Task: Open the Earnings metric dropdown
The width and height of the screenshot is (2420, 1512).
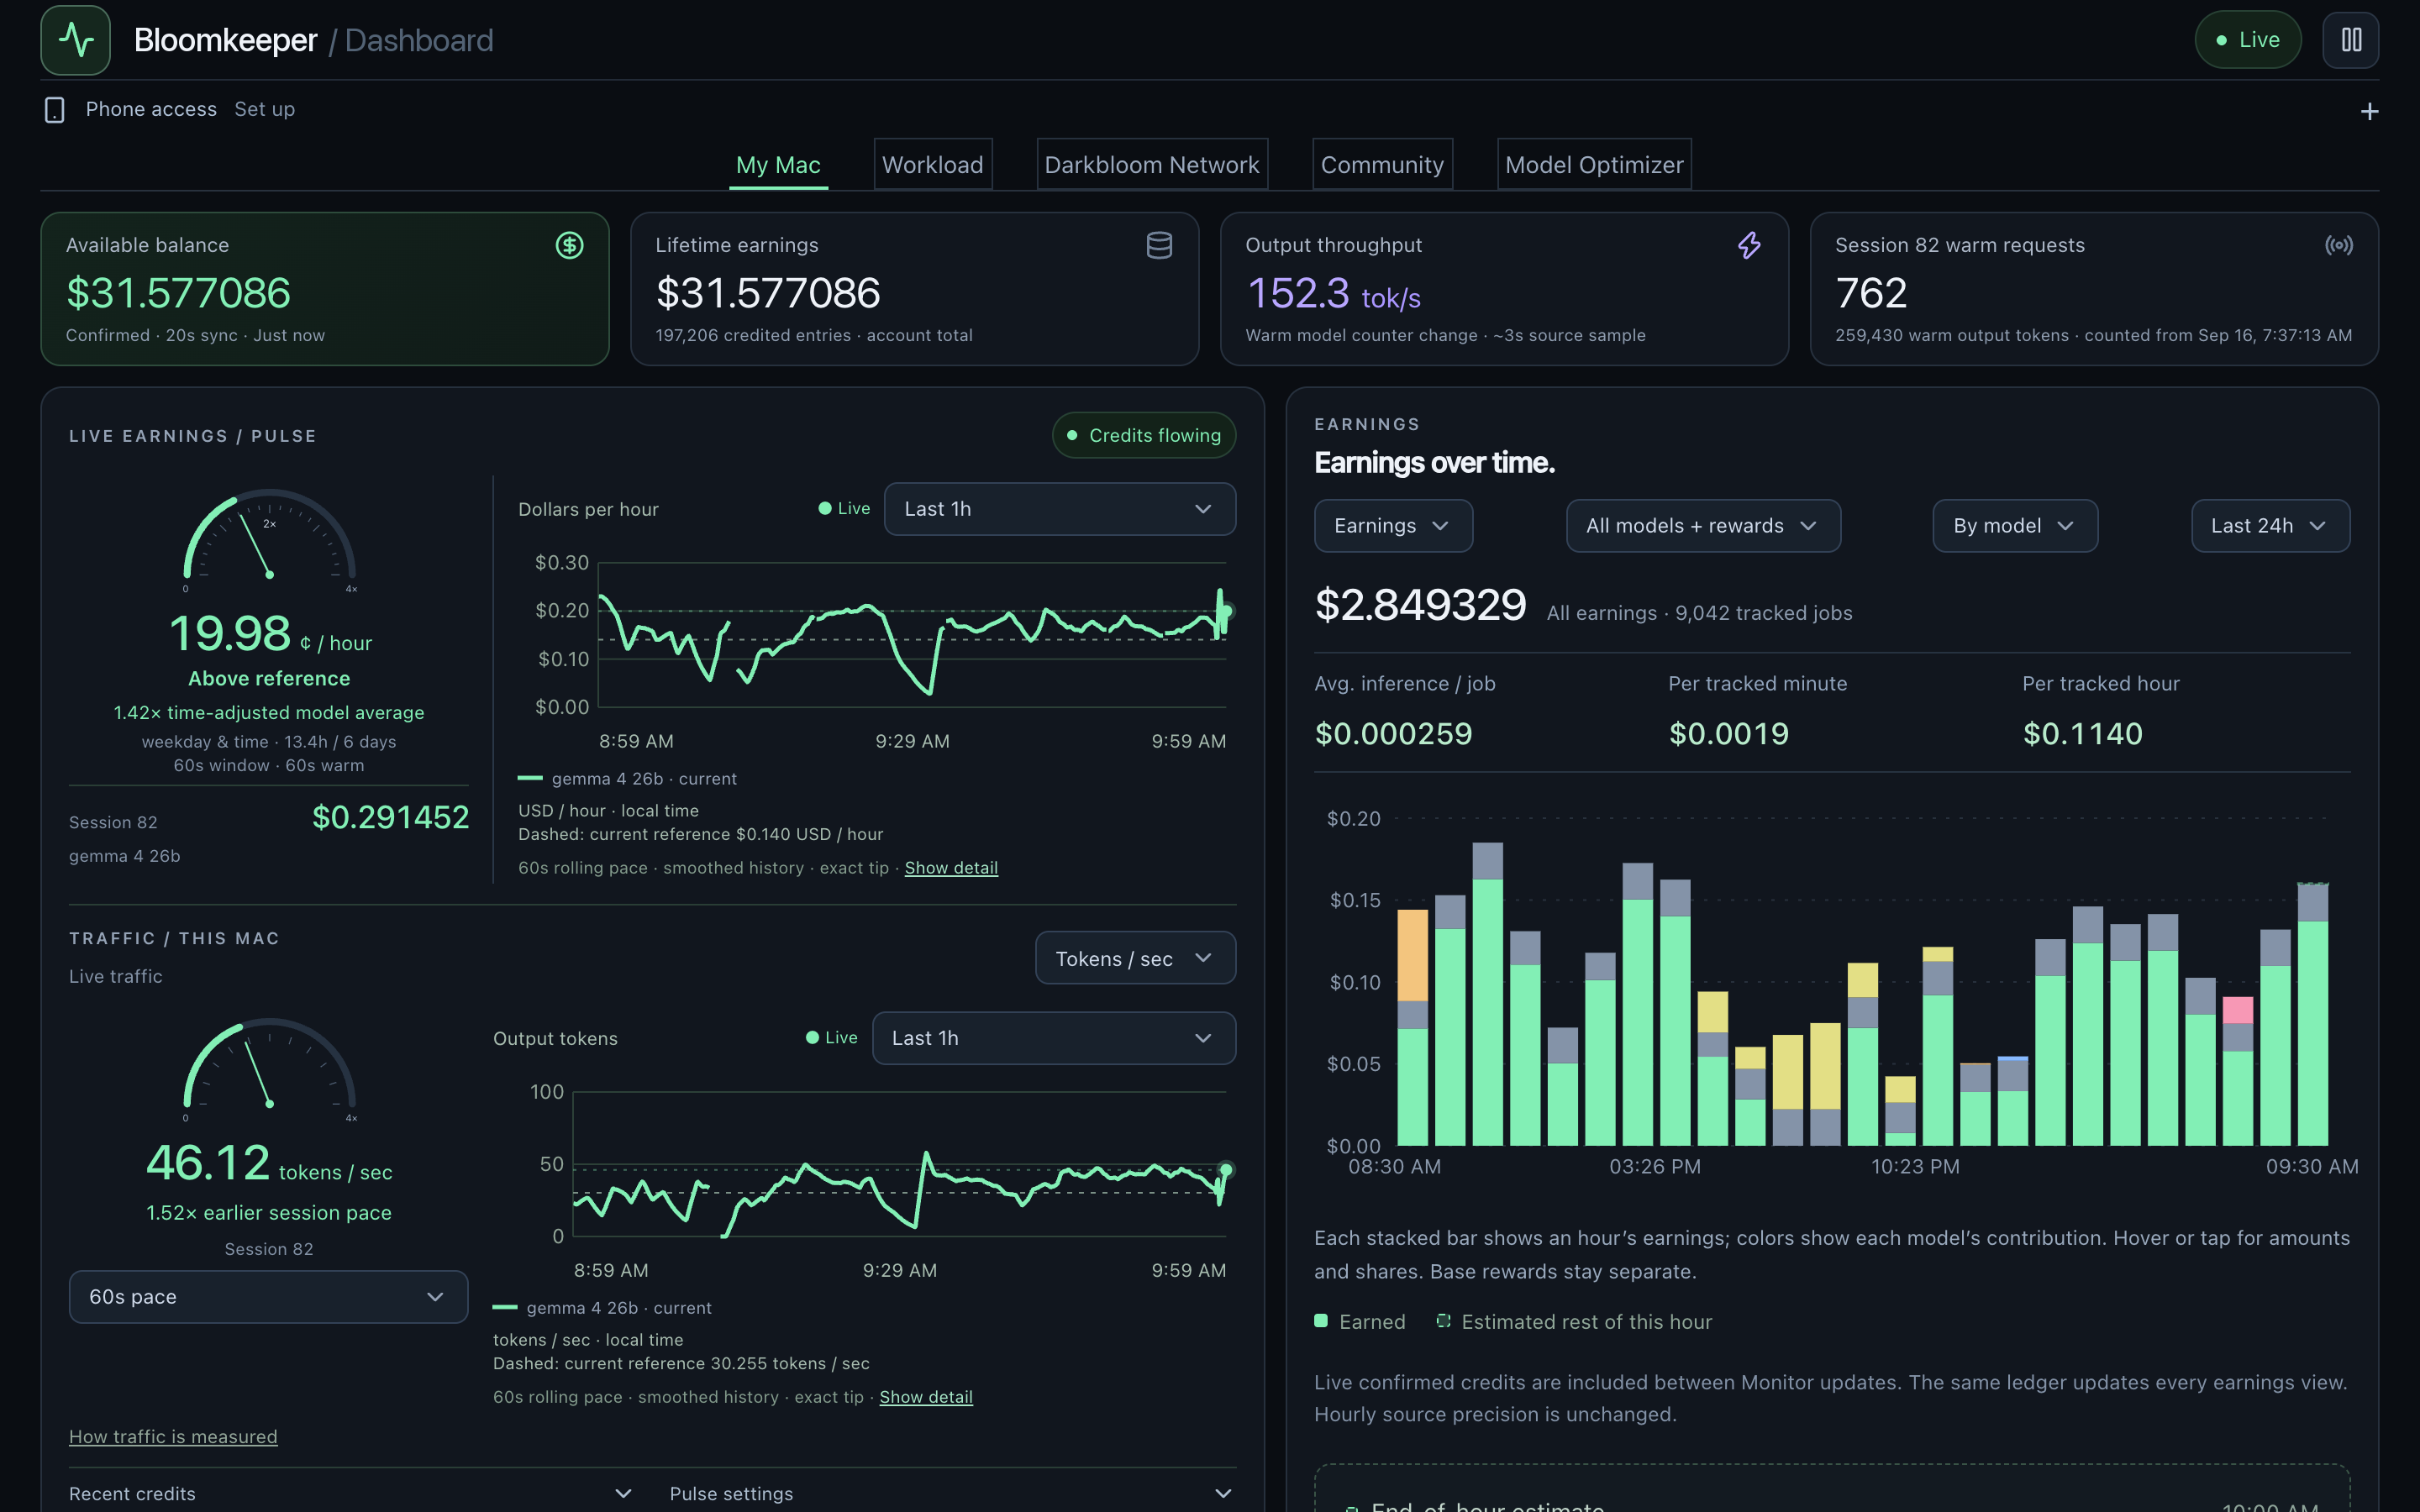Action: [x=1393, y=526]
